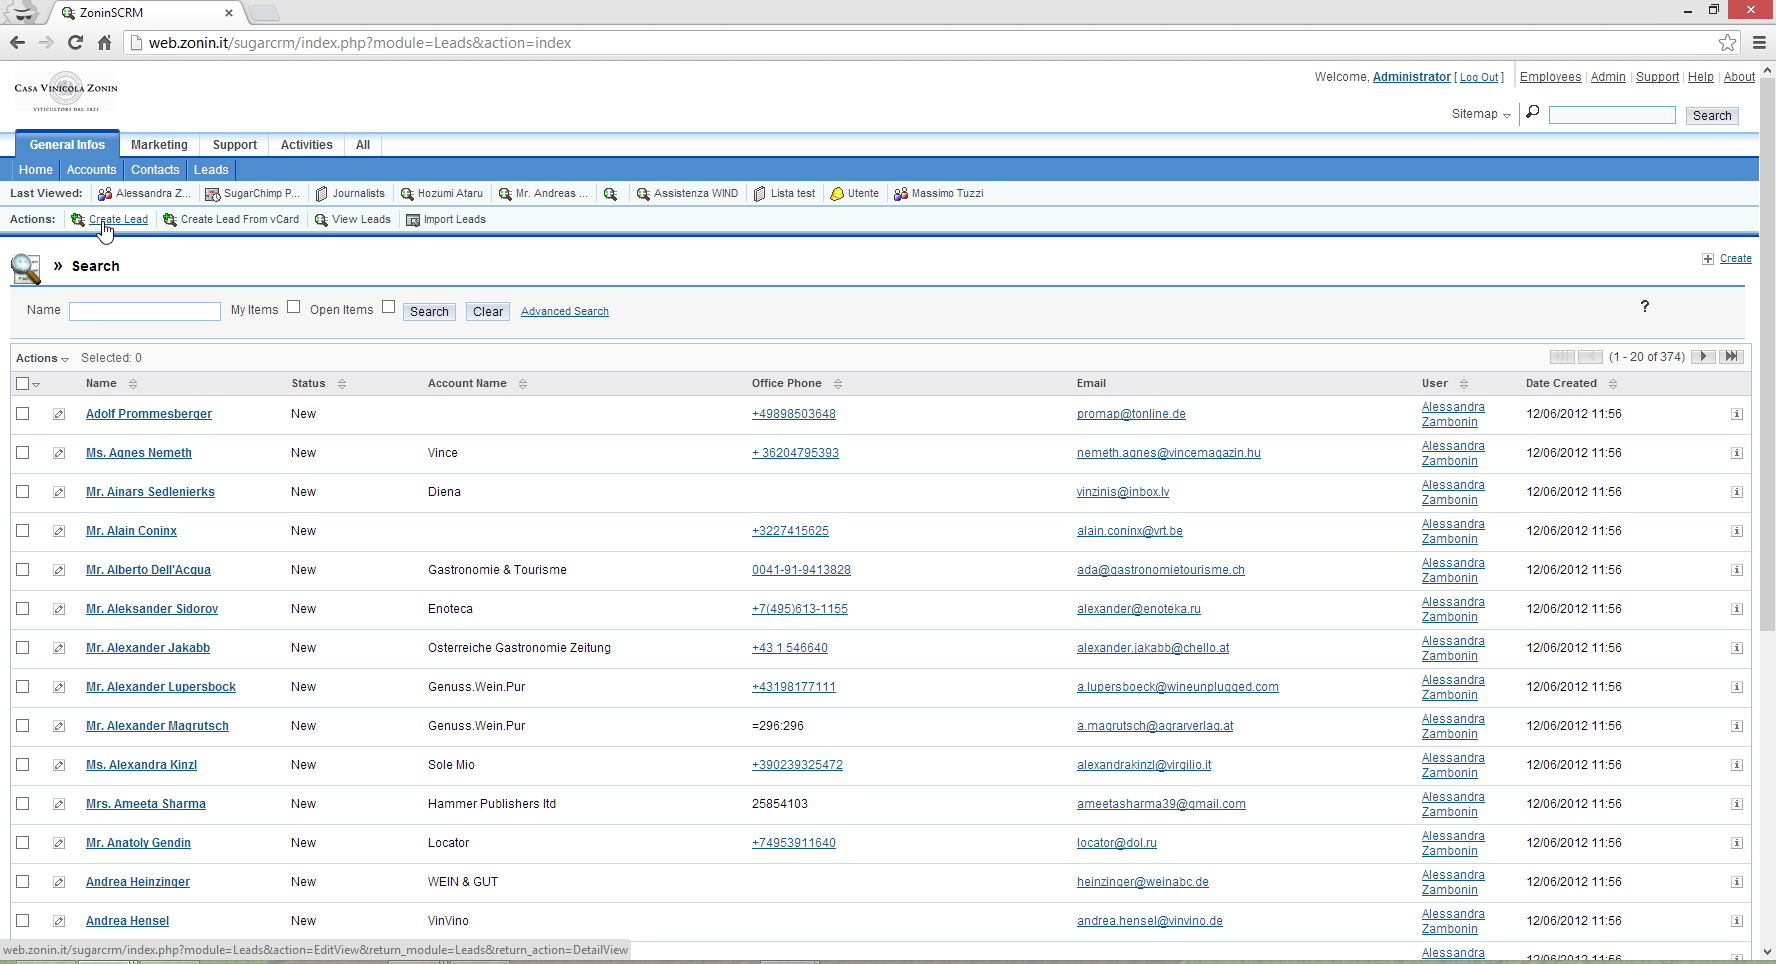Click Create Lead From vCard icon
This screenshot has height=964, width=1776.
170,220
